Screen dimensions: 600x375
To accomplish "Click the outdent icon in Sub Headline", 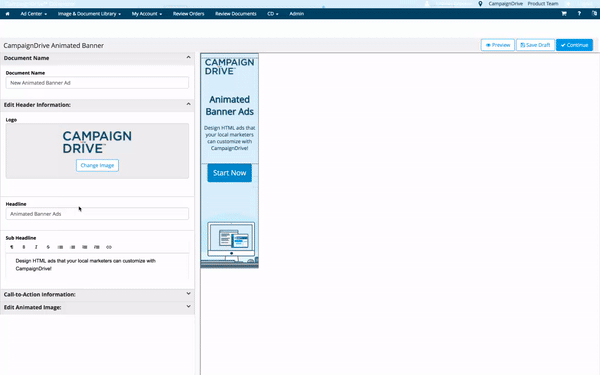I will click(85, 247).
